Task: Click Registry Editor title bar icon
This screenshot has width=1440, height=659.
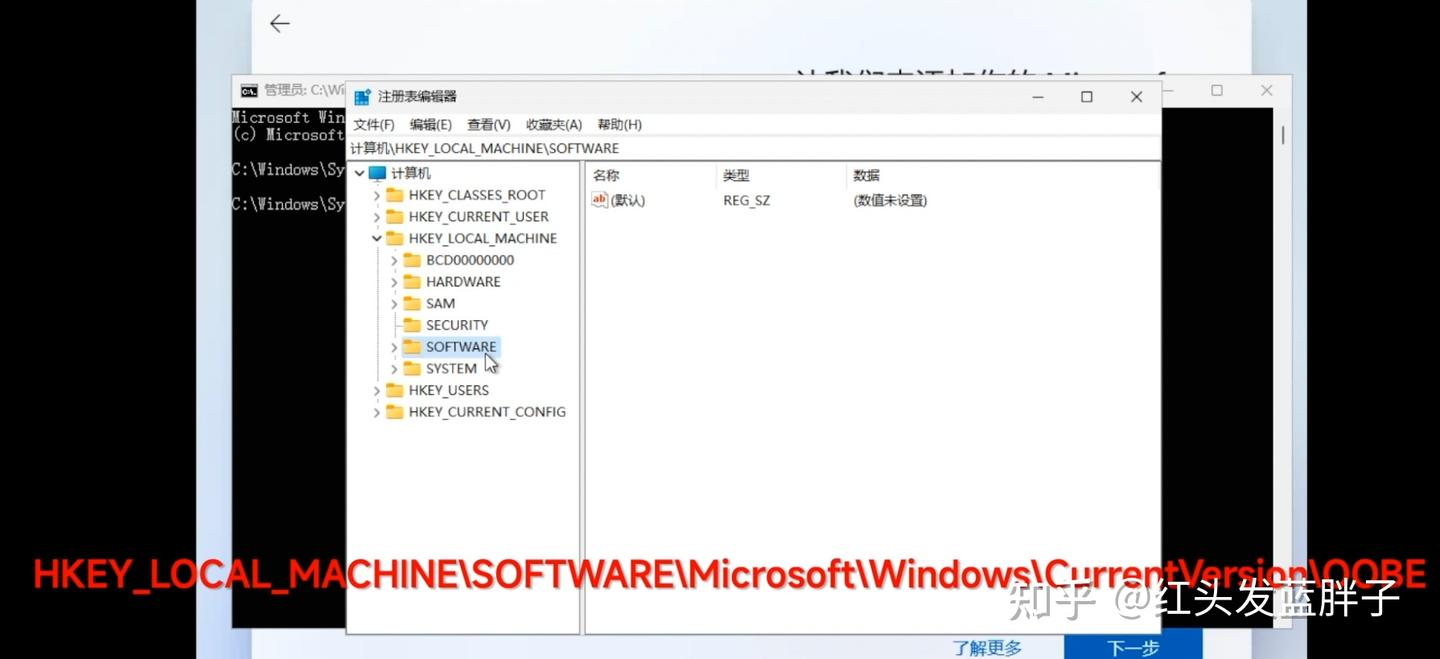Action: (x=362, y=97)
